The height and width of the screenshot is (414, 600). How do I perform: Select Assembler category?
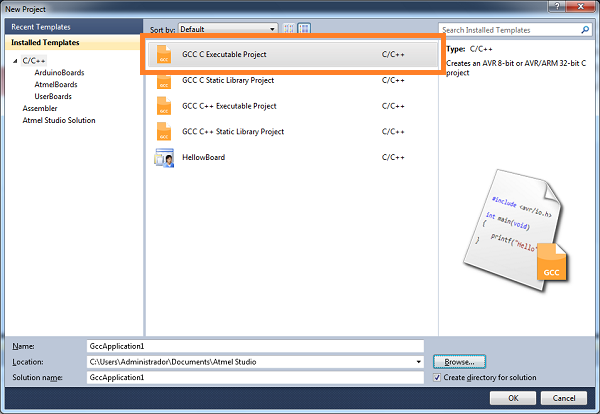click(x=40, y=108)
